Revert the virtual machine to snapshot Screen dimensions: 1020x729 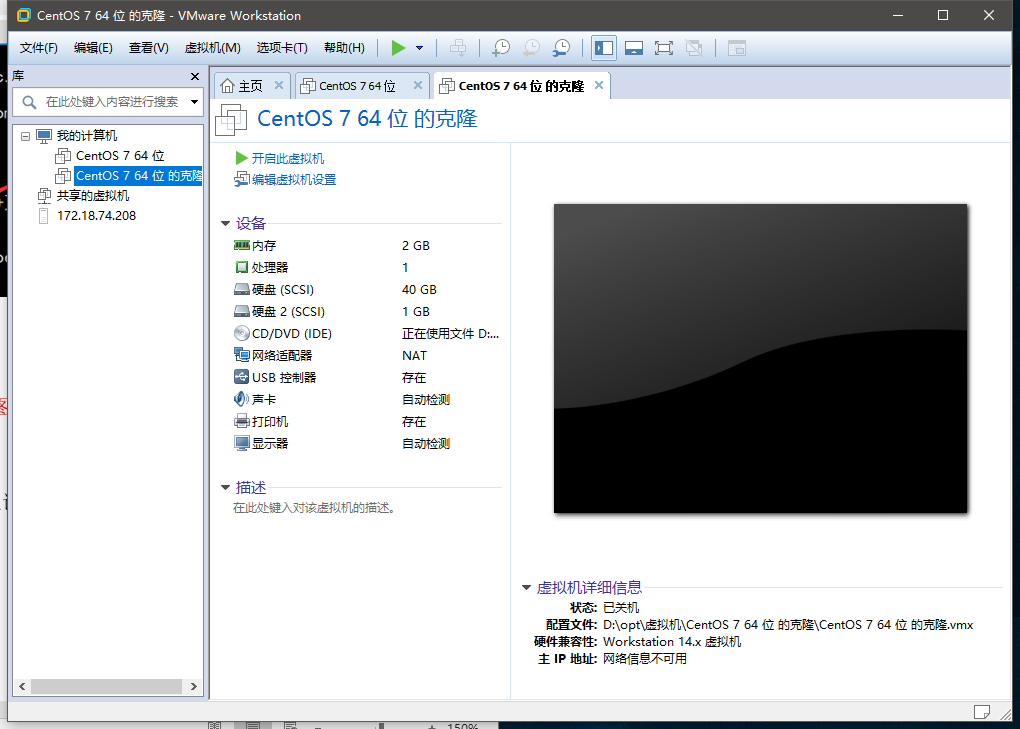point(531,47)
